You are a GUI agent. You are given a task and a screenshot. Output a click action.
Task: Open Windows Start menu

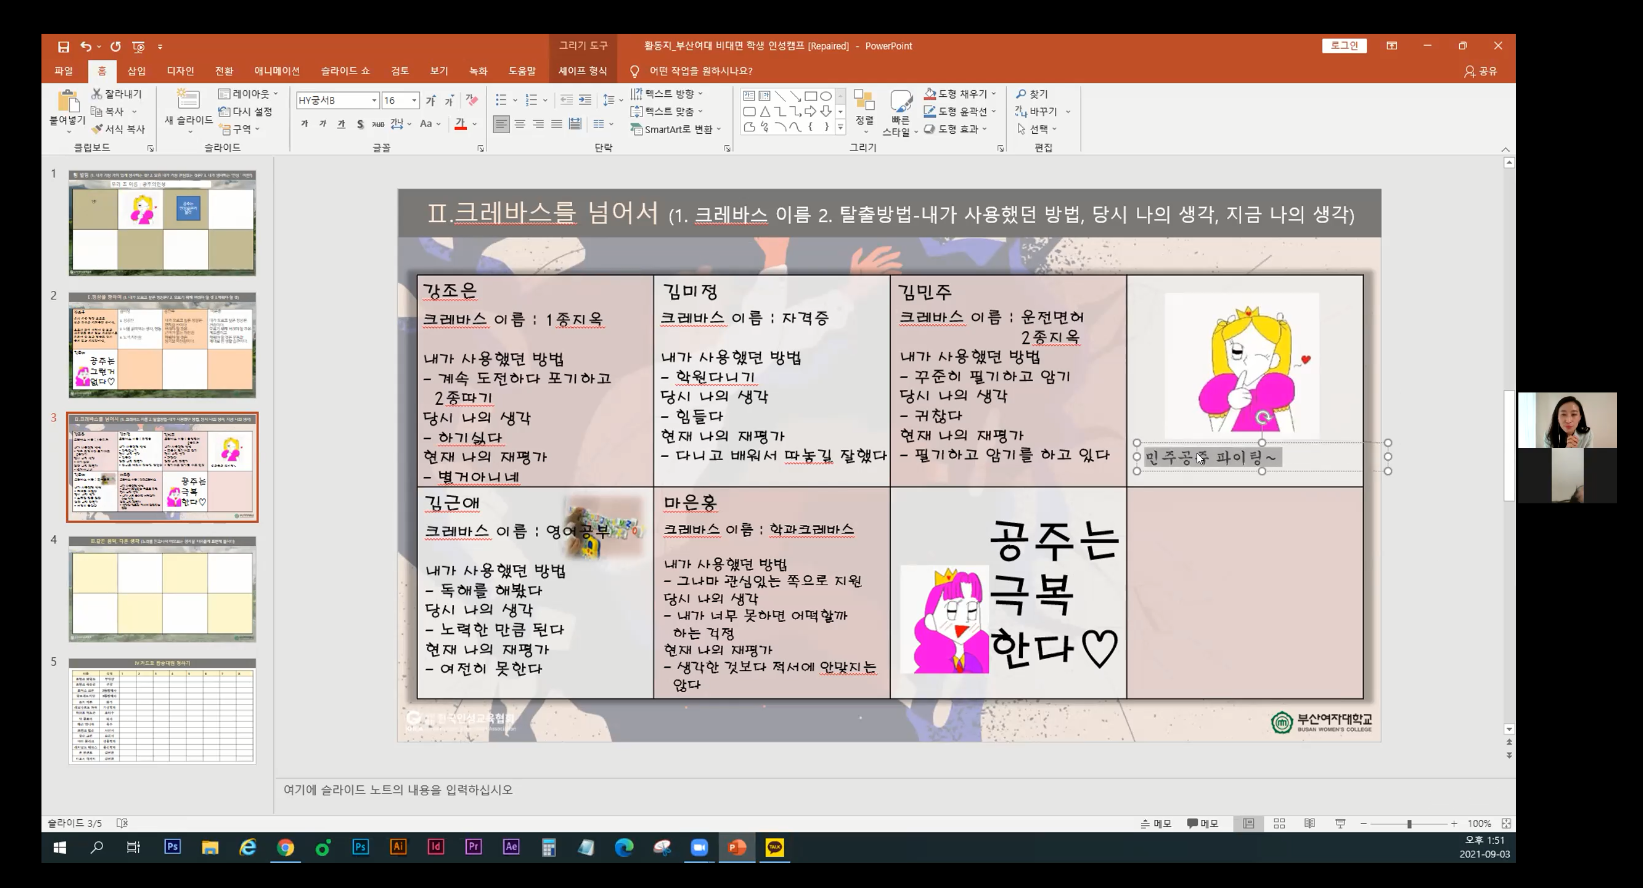(x=60, y=847)
